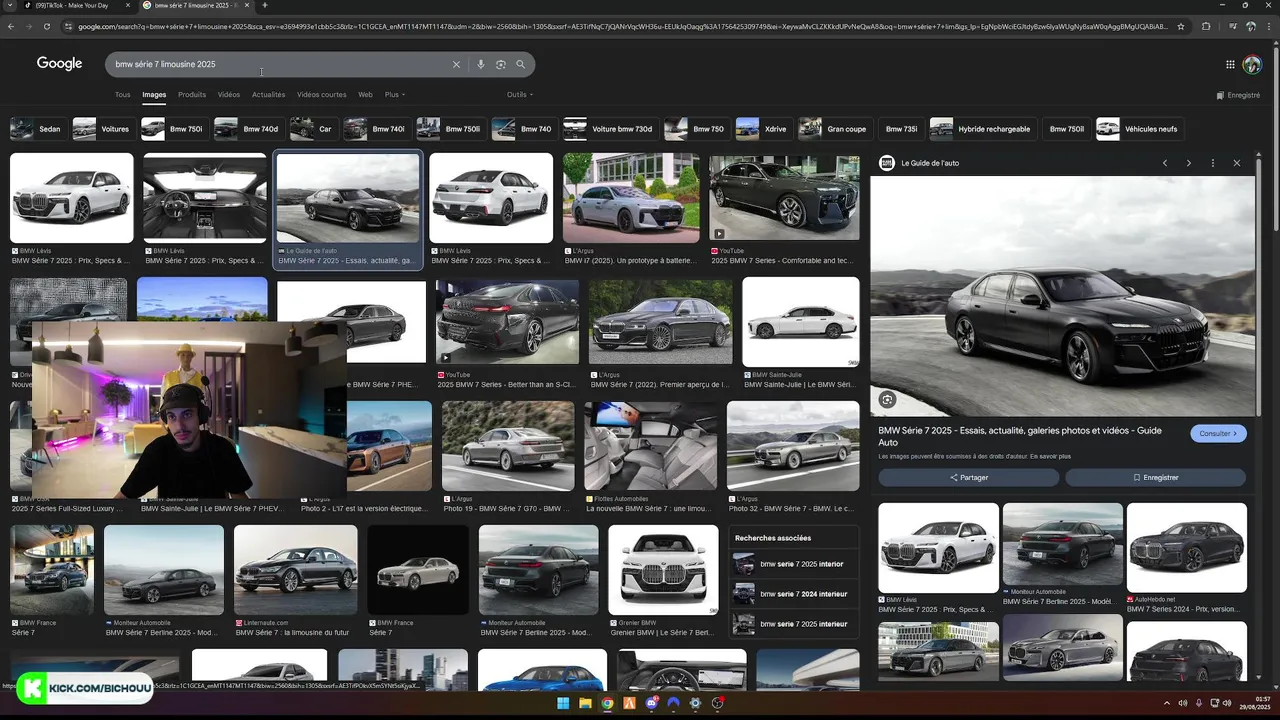The width and height of the screenshot is (1280, 720).
Task: Click the Enregistrer button in preview
Action: 1156,477
